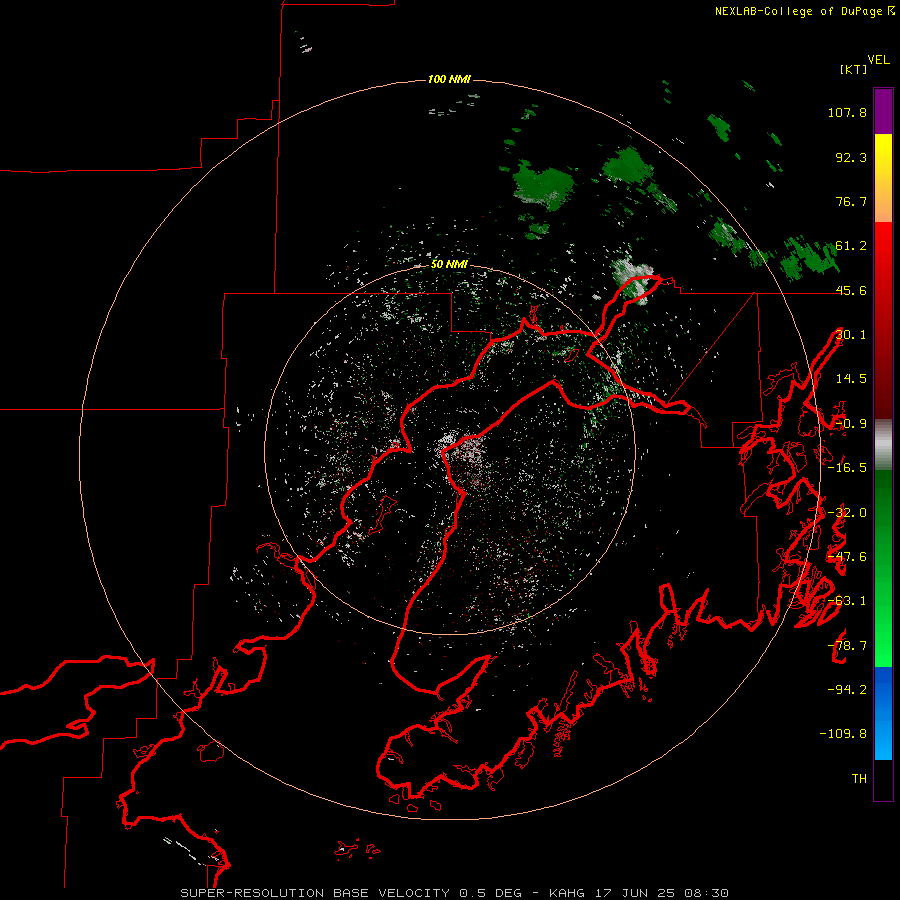
Task: Click the -0.9 value on velocity scale
Action: [x=851, y=424]
